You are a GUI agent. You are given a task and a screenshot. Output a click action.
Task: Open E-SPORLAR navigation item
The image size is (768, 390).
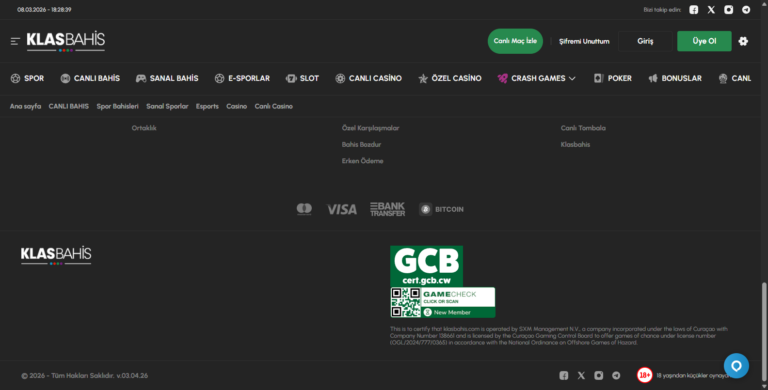tap(242, 78)
